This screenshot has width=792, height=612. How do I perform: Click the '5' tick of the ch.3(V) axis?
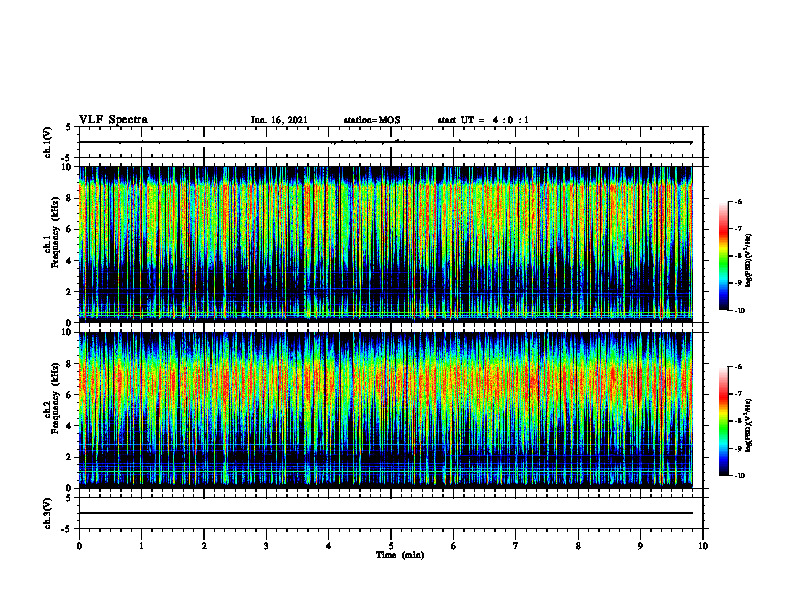(x=70, y=498)
